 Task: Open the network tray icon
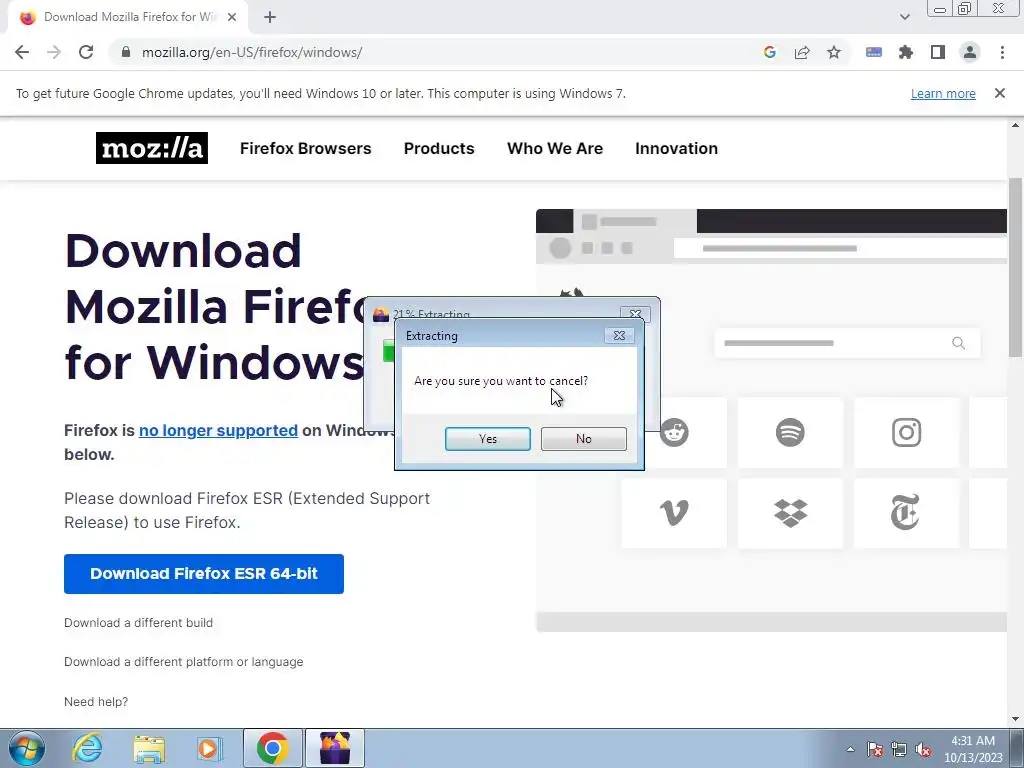tap(899, 749)
